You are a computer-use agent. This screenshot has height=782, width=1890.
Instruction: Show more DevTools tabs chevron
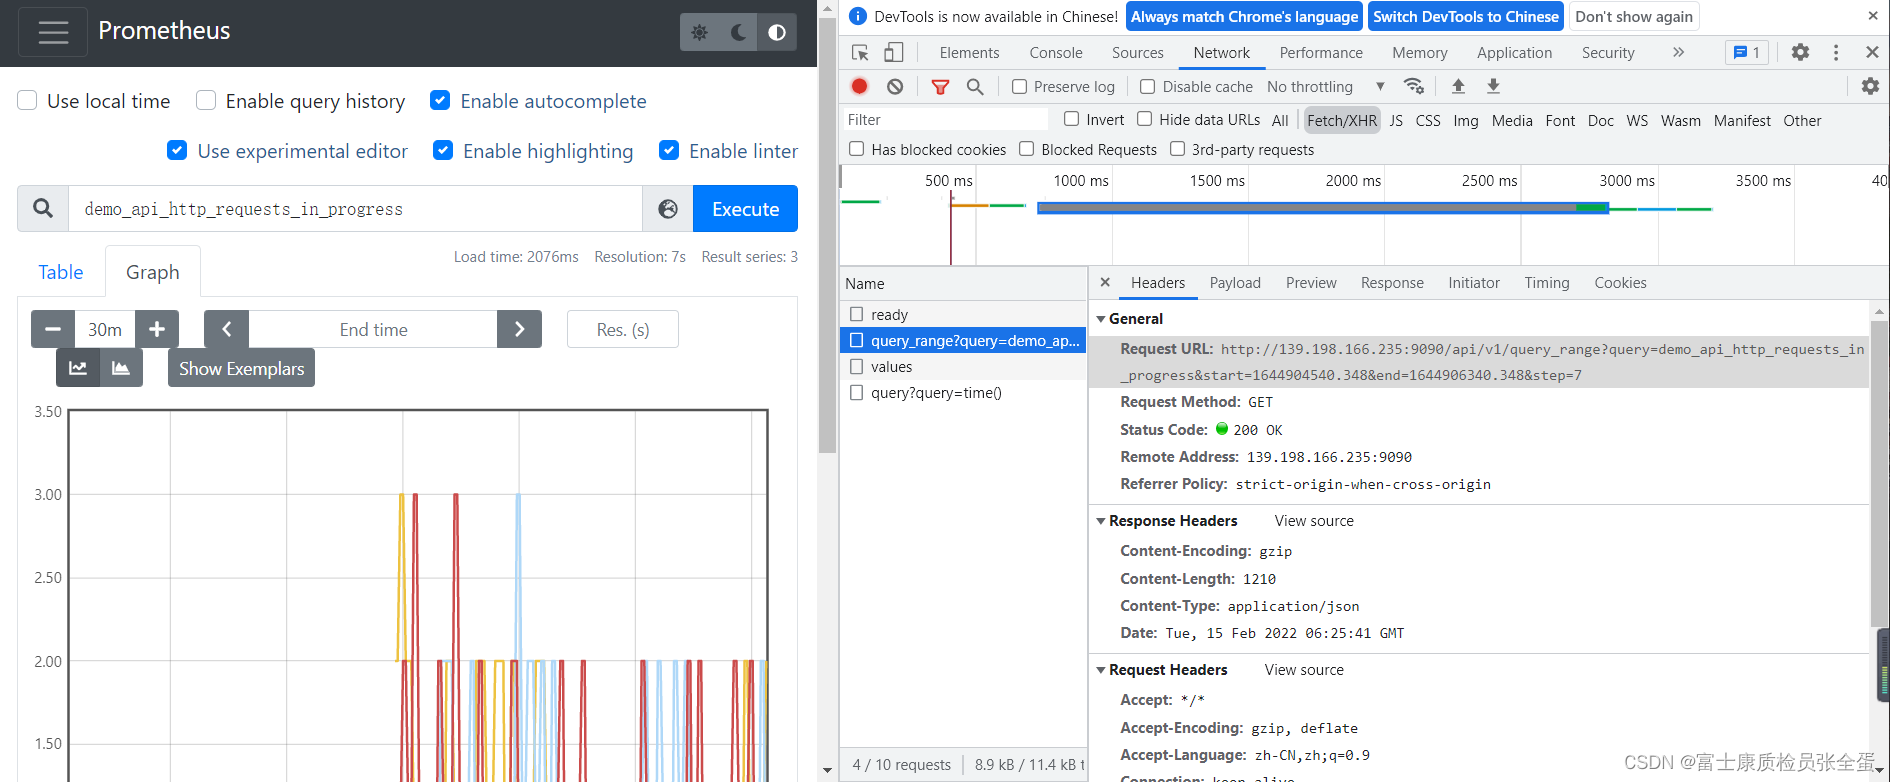pos(1678,52)
